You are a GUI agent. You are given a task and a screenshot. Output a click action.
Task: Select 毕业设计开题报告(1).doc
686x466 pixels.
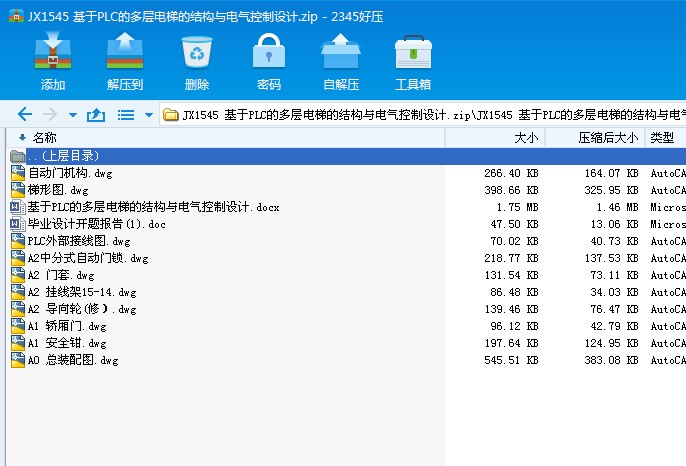[x=96, y=224]
